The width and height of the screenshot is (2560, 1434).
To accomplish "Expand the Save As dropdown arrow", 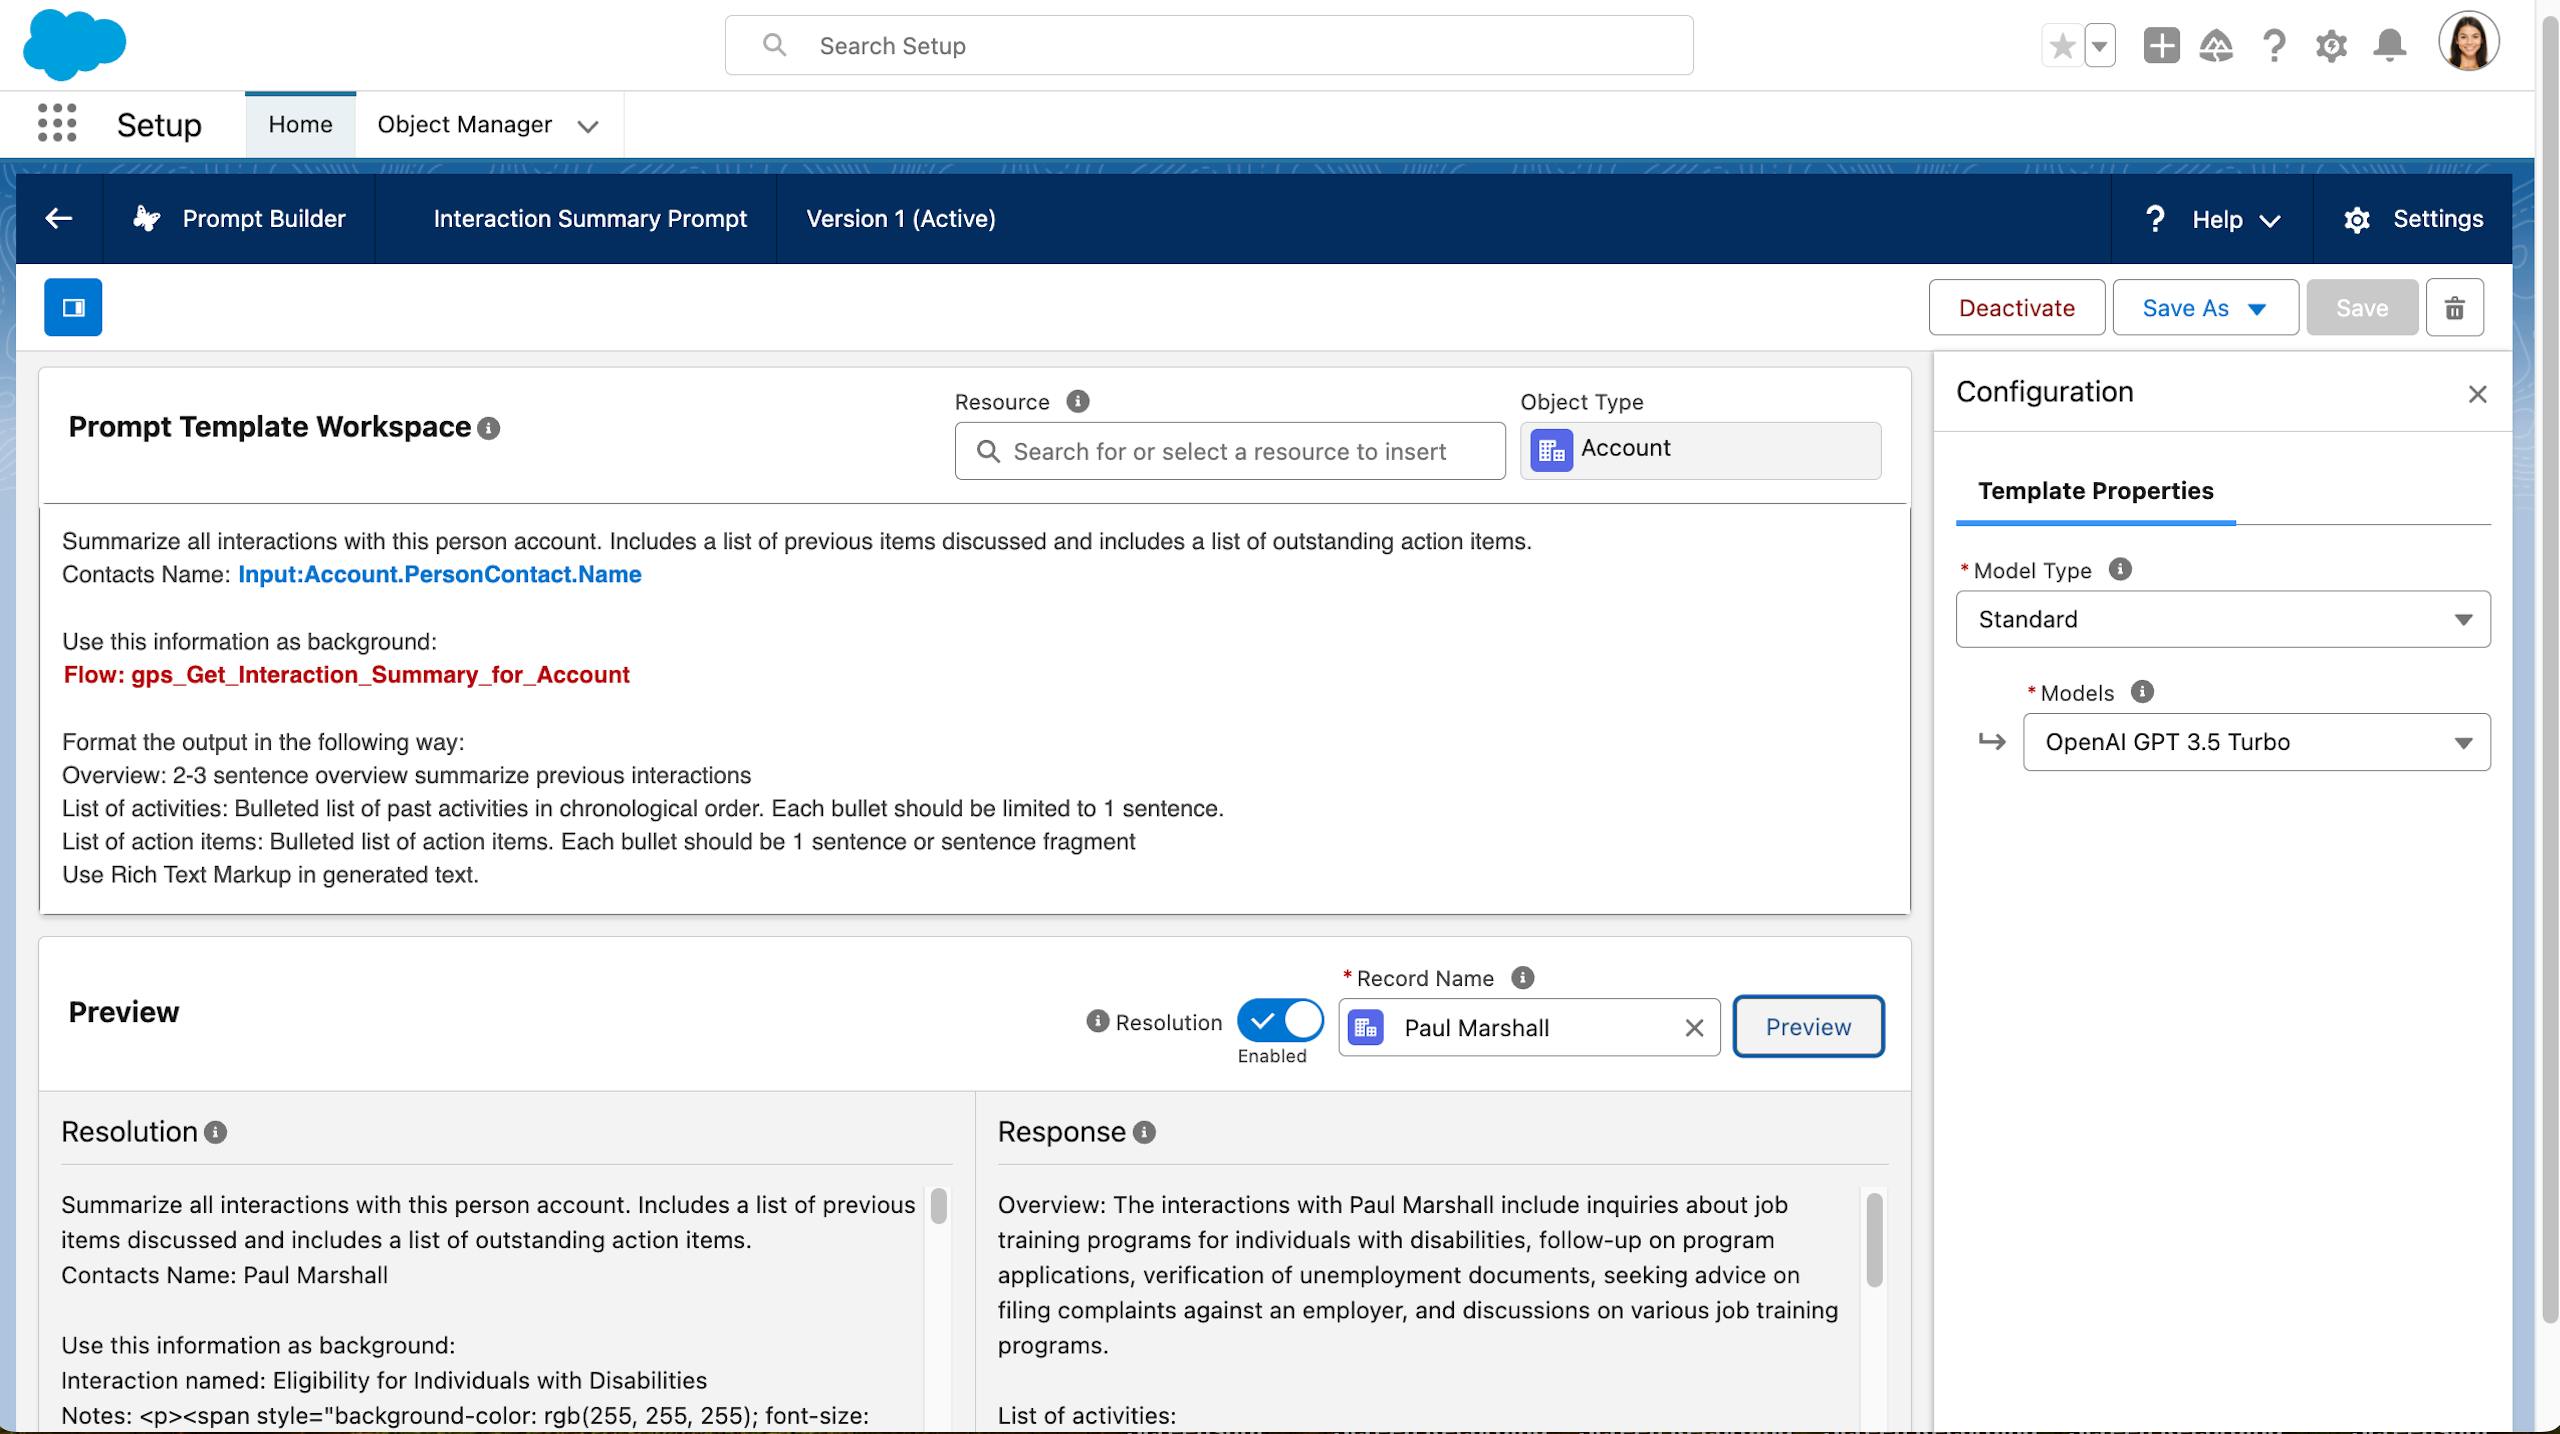I will point(2257,309).
